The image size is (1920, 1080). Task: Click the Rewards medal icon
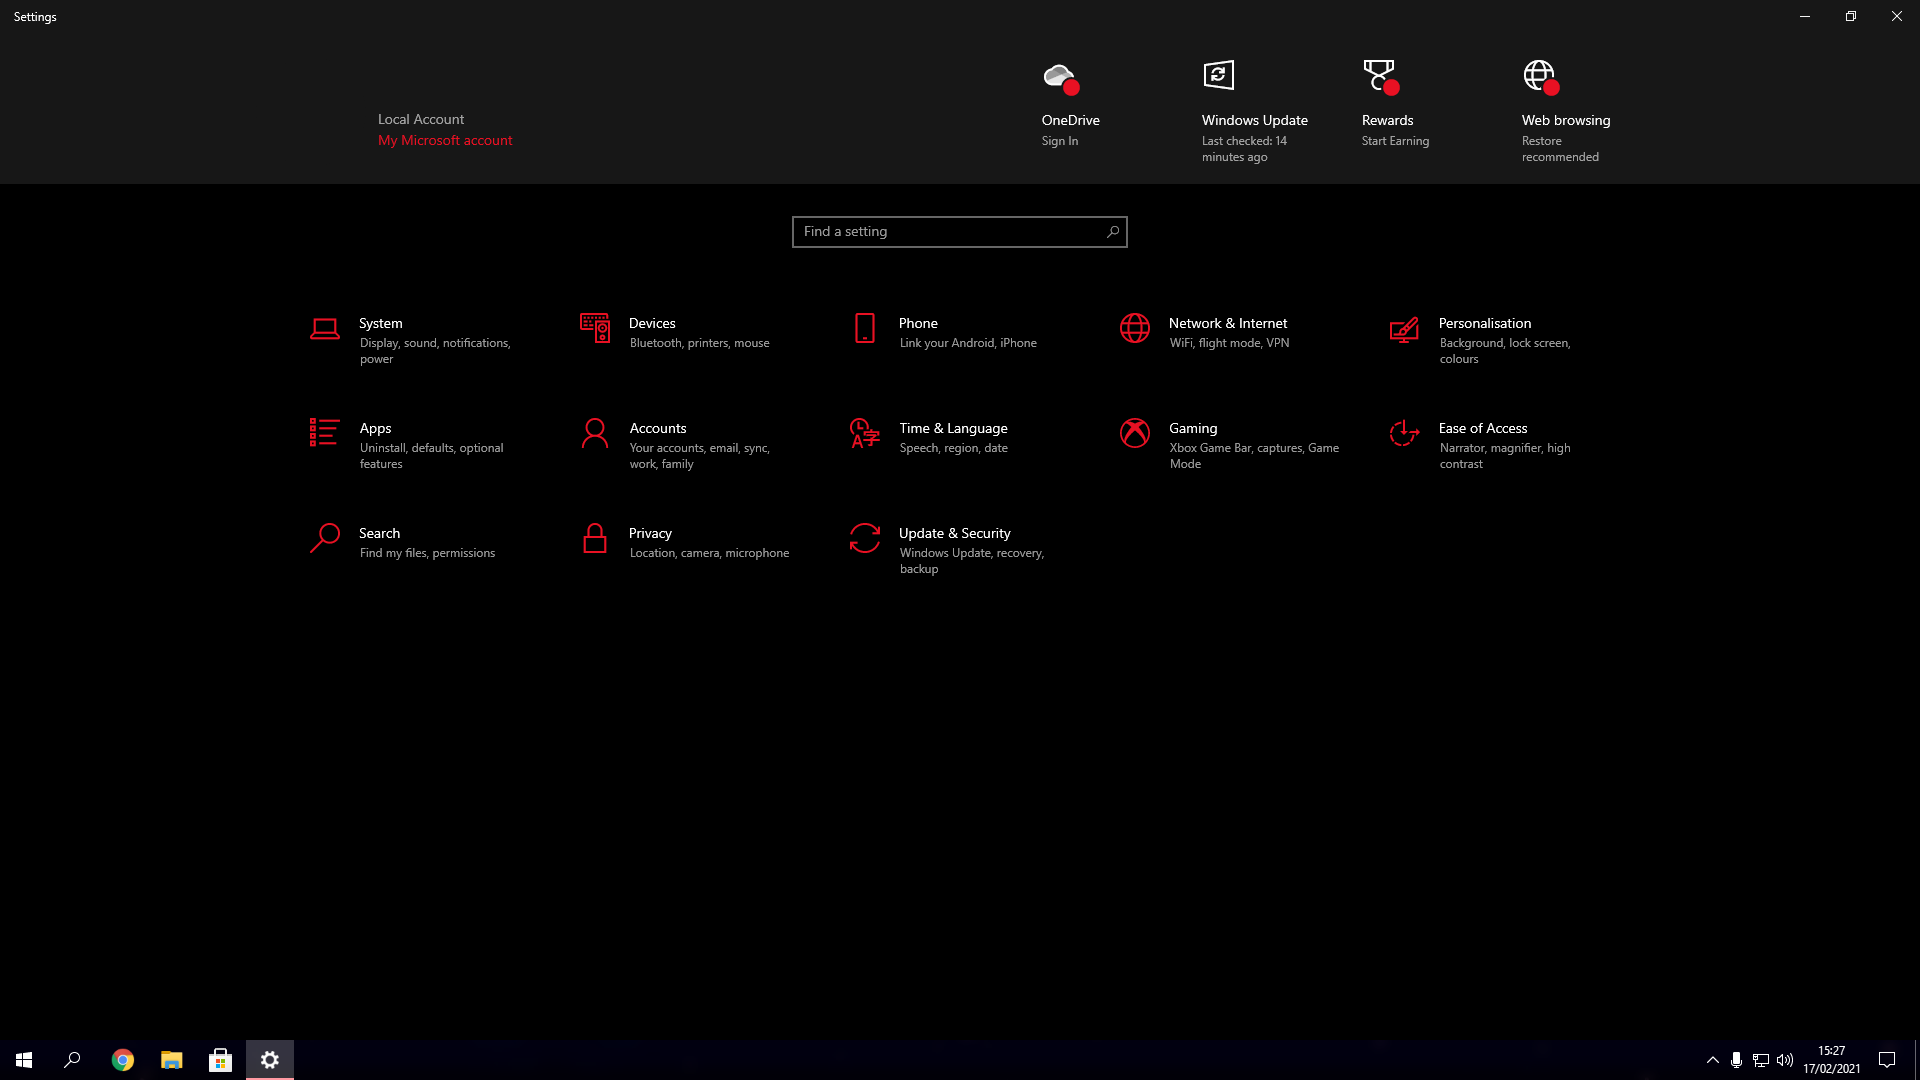point(1380,76)
